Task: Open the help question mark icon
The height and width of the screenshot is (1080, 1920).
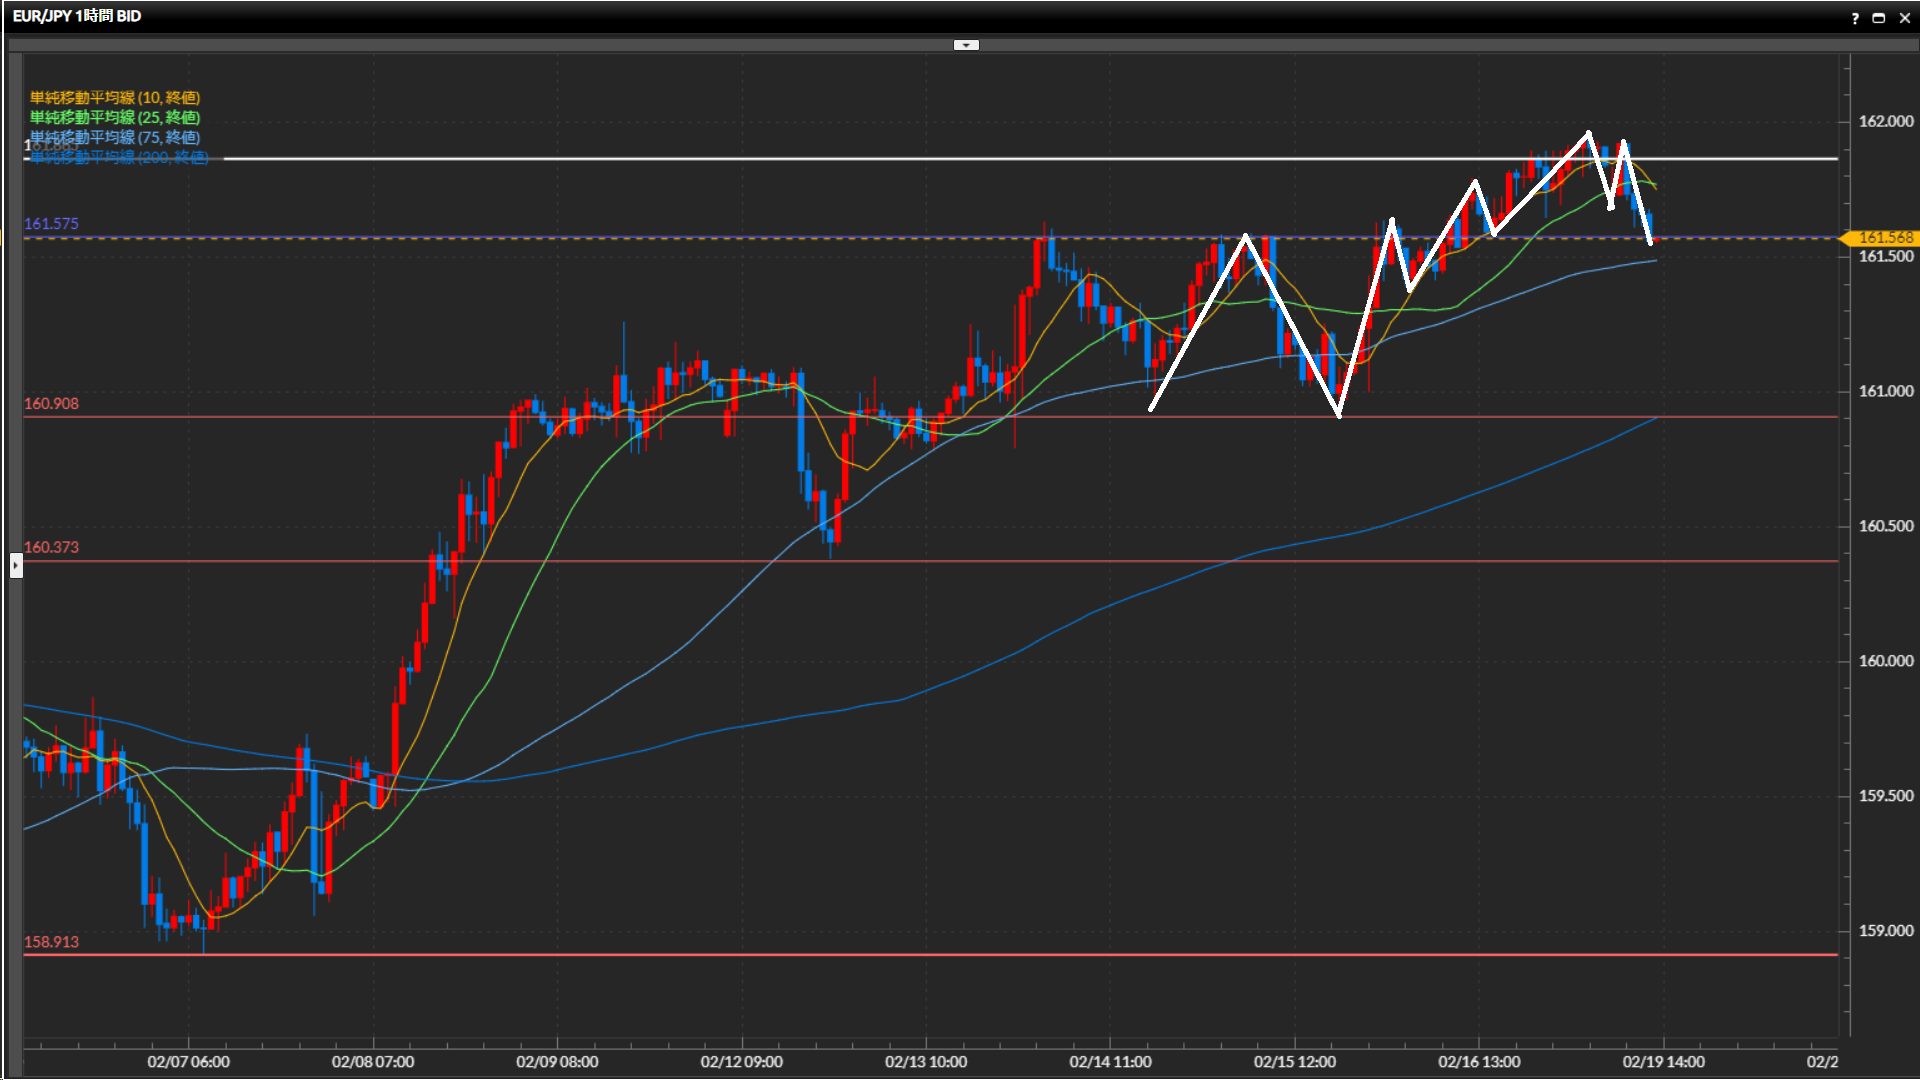Action: [1855, 18]
